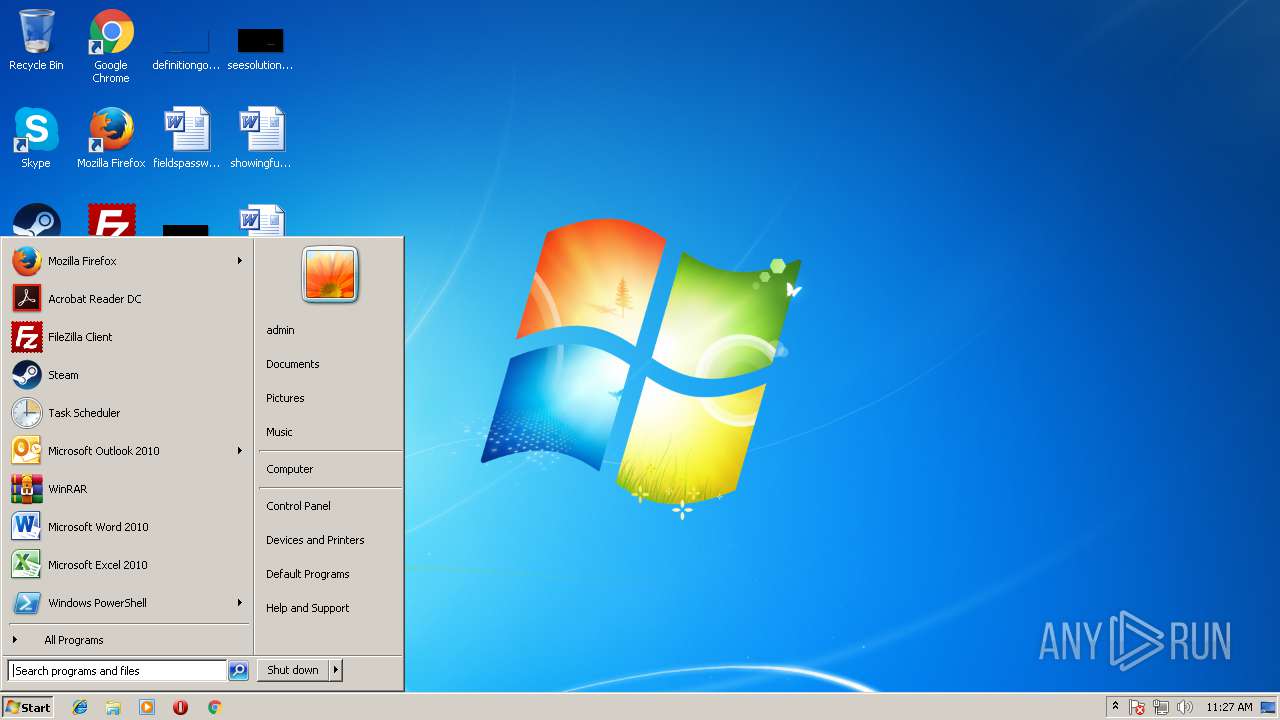1280x720 pixels.
Task: Open Windows Explorer from taskbar
Action: [113, 707]
